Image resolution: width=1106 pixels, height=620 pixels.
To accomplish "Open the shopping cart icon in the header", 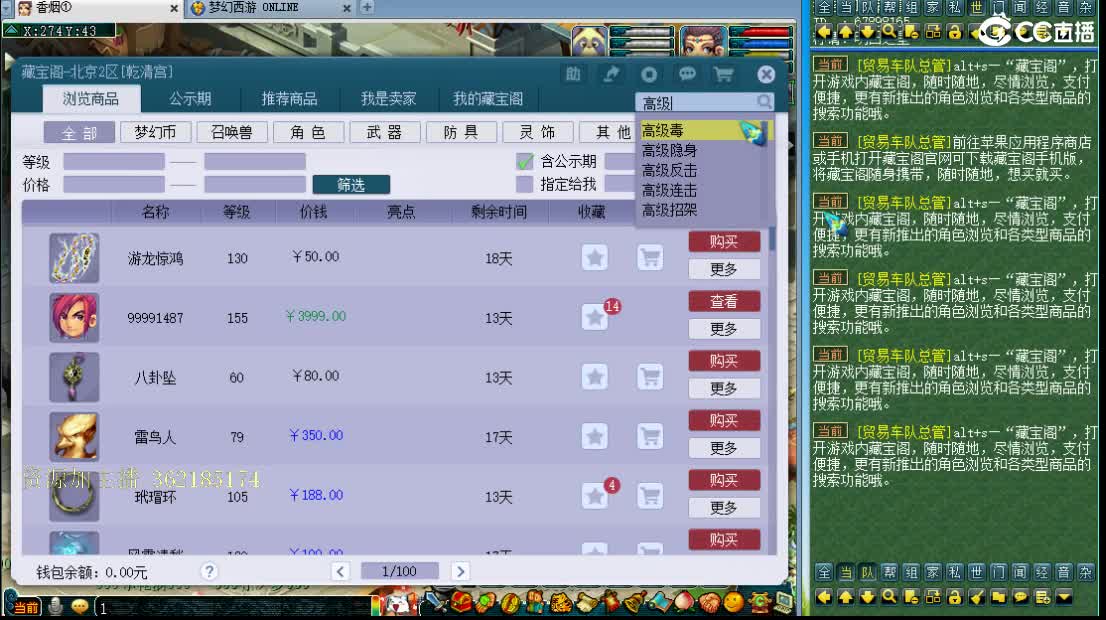I will [724, 74].
